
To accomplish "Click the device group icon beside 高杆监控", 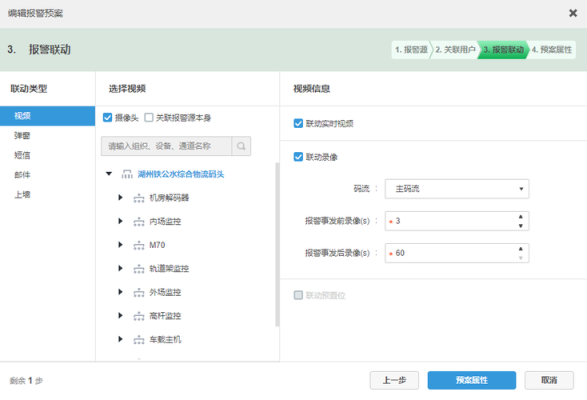I will (139, 316).
